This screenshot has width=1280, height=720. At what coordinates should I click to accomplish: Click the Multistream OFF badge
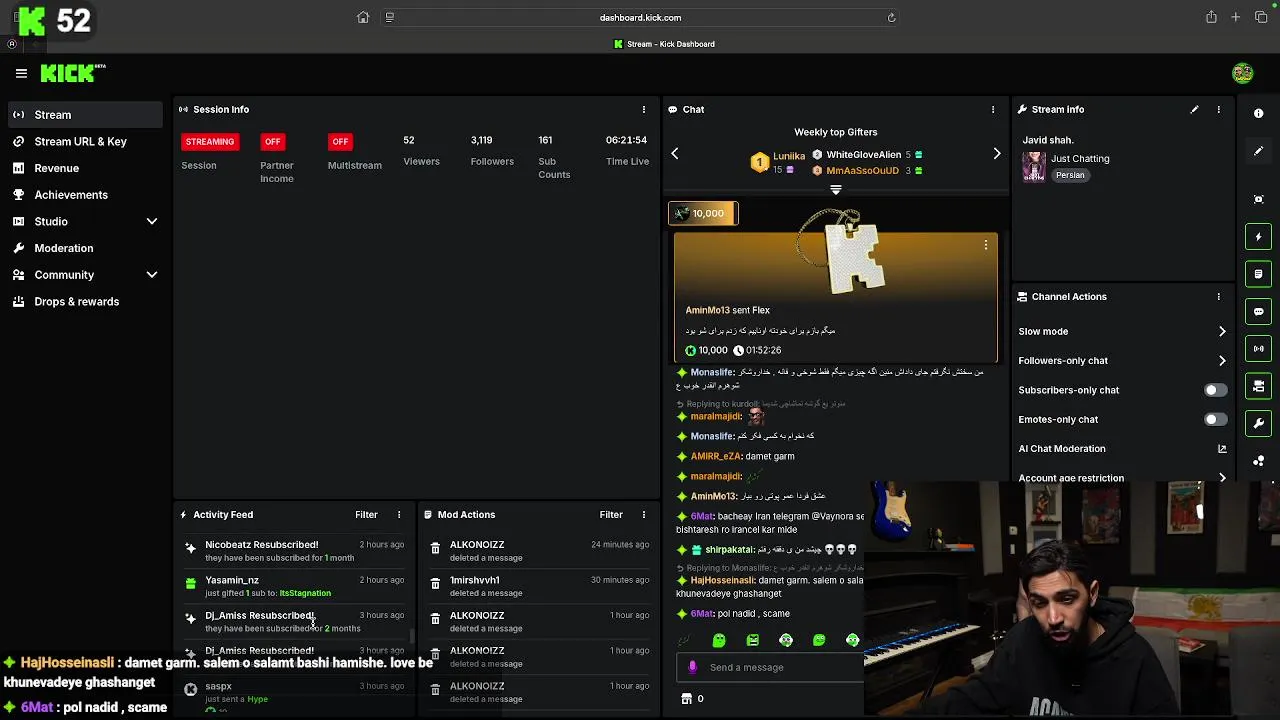click(340, 142)
